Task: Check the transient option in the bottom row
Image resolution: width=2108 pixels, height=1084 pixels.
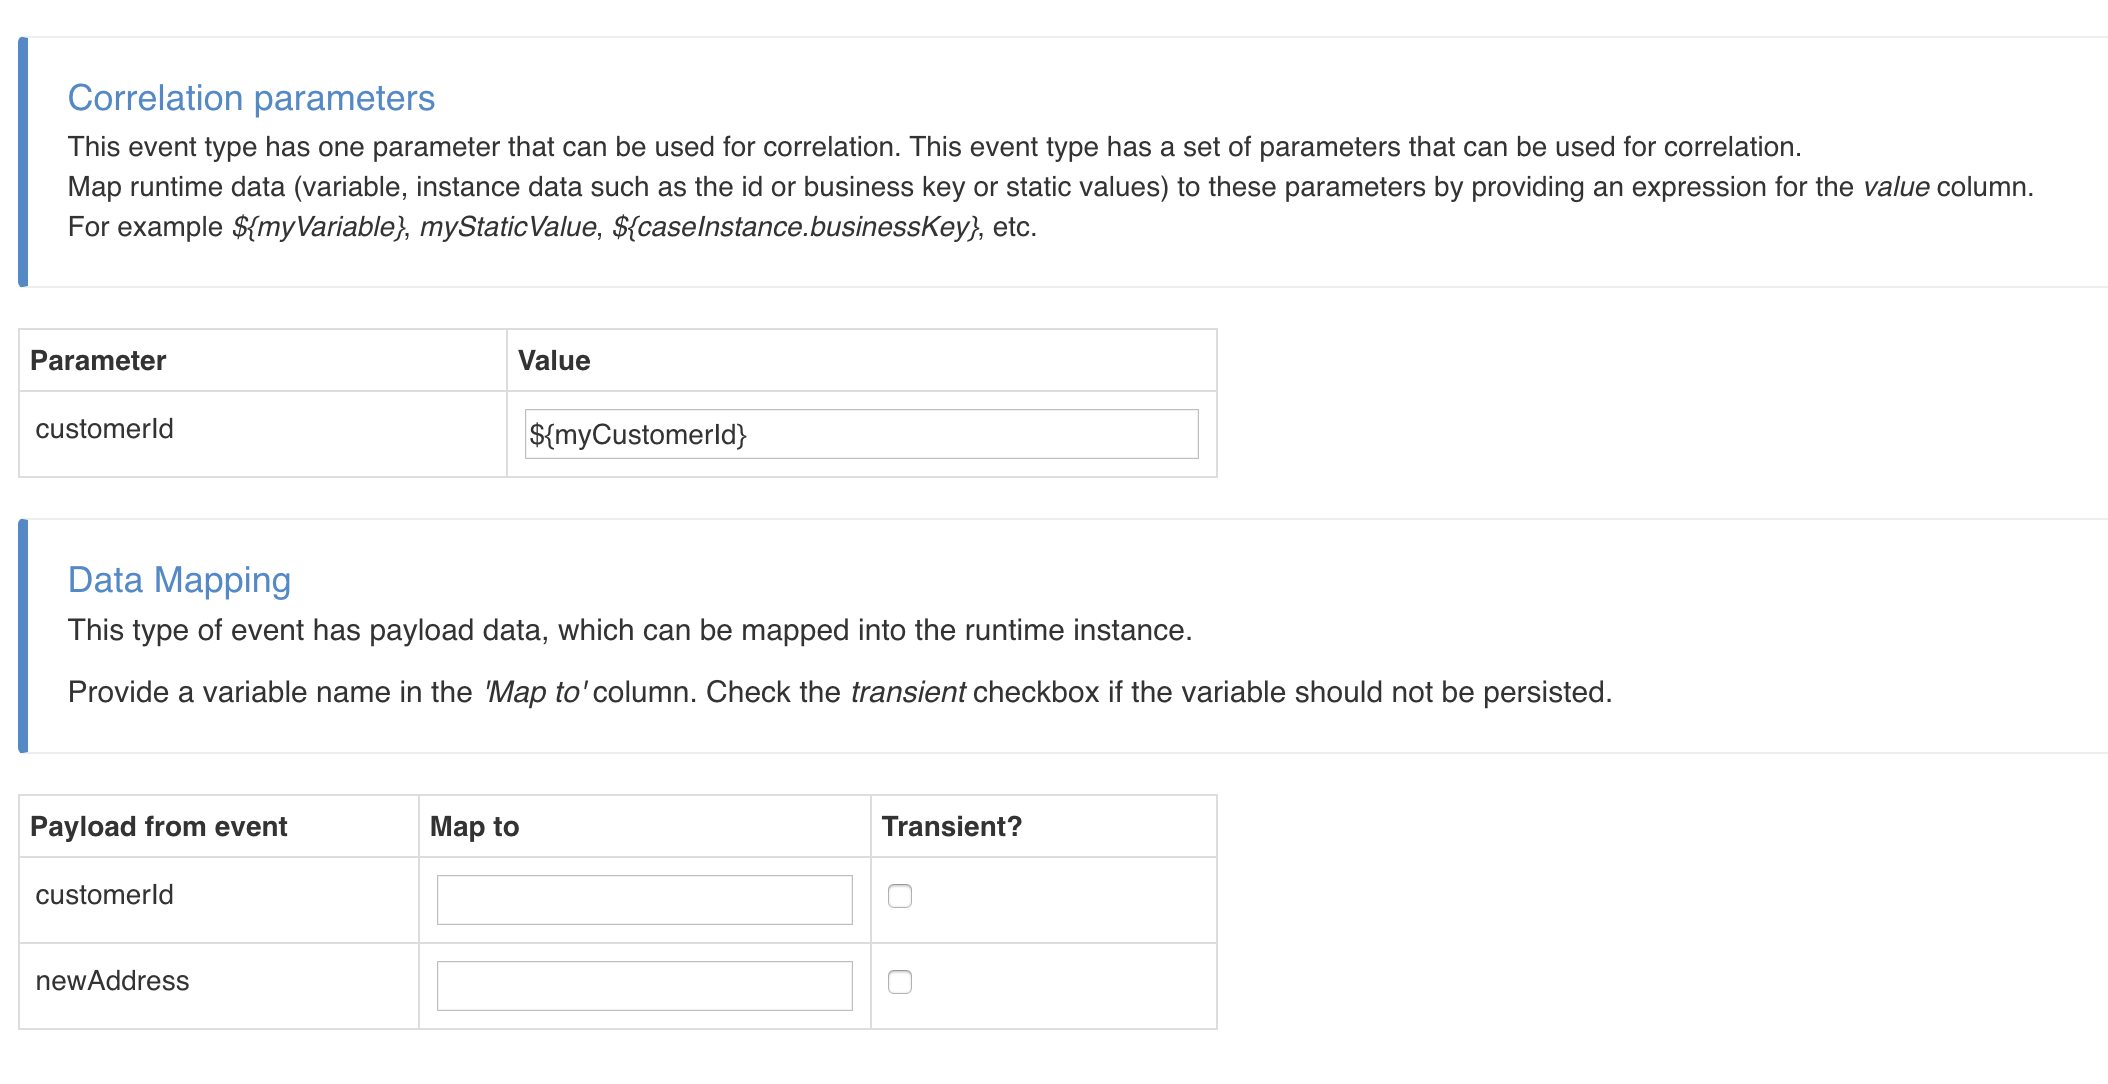Action: (x=901, y=983)
